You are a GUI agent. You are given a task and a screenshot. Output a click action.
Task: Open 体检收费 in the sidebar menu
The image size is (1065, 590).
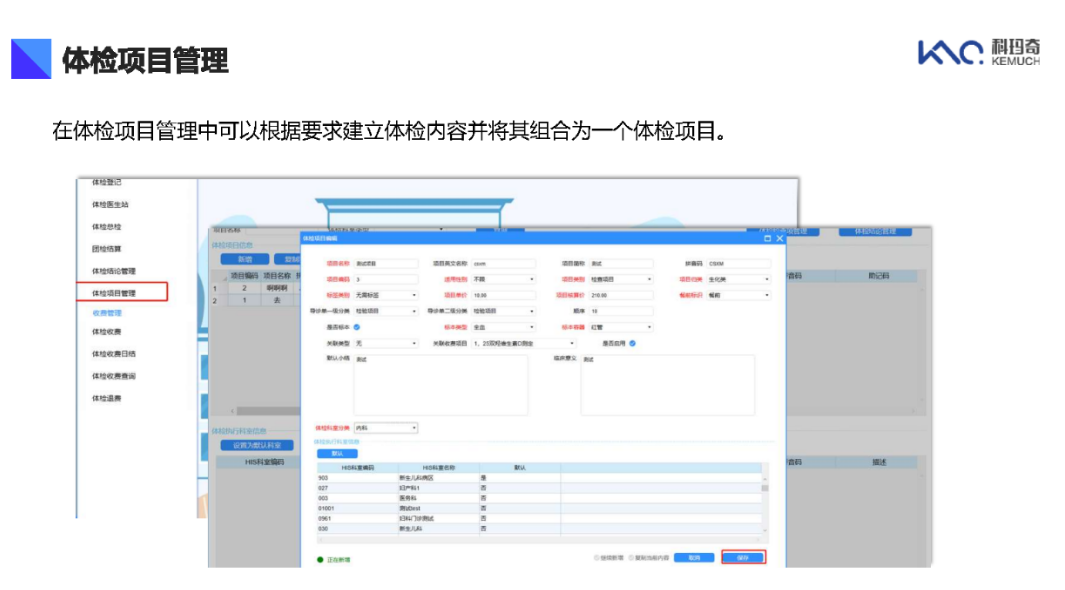106,331
